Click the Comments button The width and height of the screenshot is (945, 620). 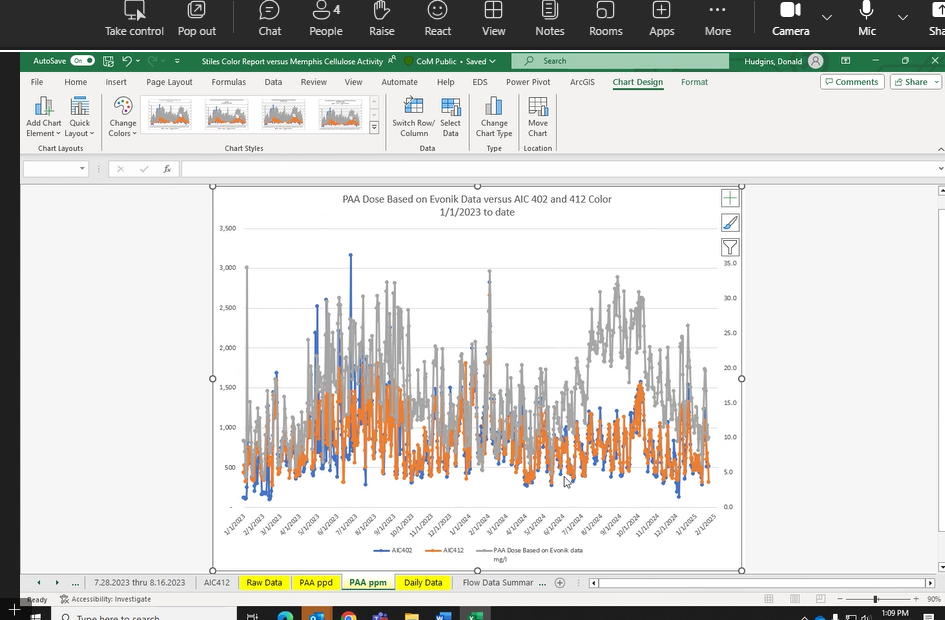click(852, 82)
